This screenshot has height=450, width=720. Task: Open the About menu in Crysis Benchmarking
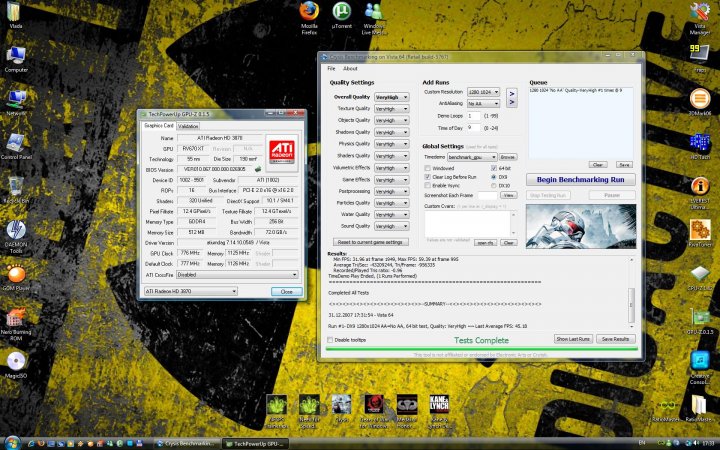pos(350,68)
